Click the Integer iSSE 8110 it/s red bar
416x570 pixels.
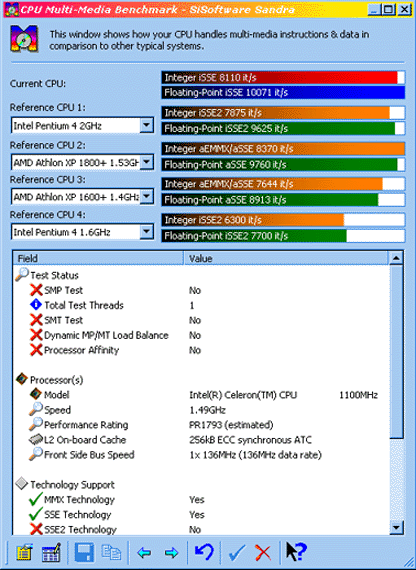283,77
